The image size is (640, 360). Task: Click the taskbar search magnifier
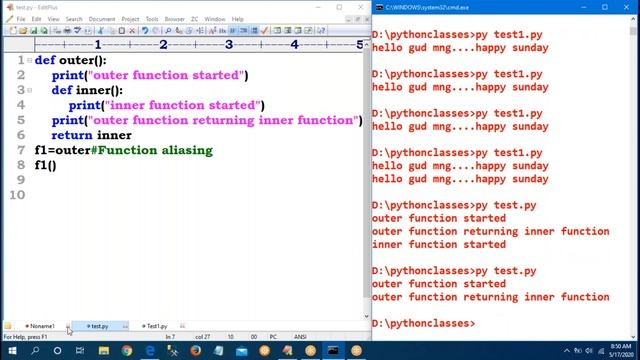(x=35, y=351)
